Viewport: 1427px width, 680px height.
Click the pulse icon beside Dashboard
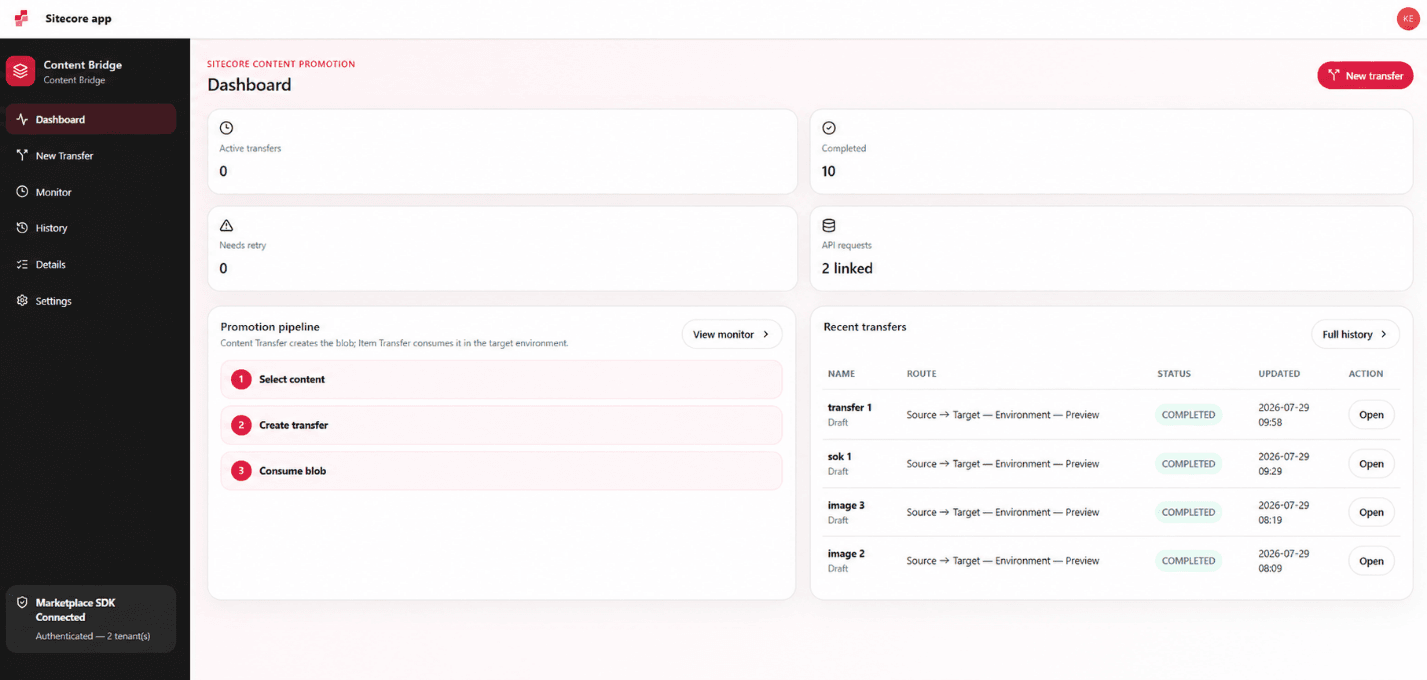(22, 119)
